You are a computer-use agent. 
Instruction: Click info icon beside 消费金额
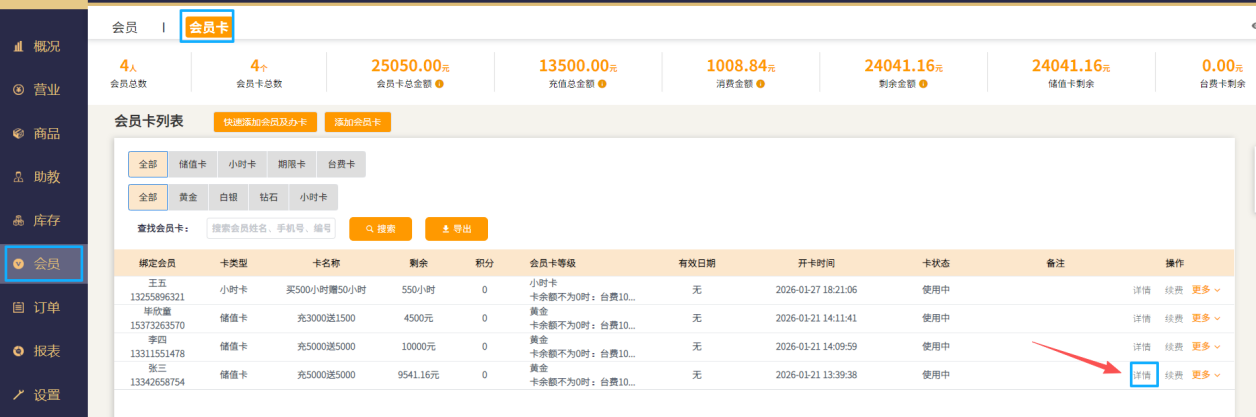coord(760,84)
